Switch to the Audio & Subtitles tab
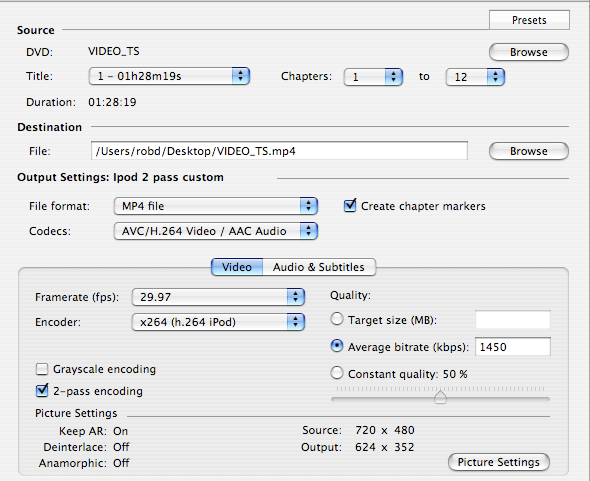The width and height of the screenshot is (590, 481). point(319,267)
